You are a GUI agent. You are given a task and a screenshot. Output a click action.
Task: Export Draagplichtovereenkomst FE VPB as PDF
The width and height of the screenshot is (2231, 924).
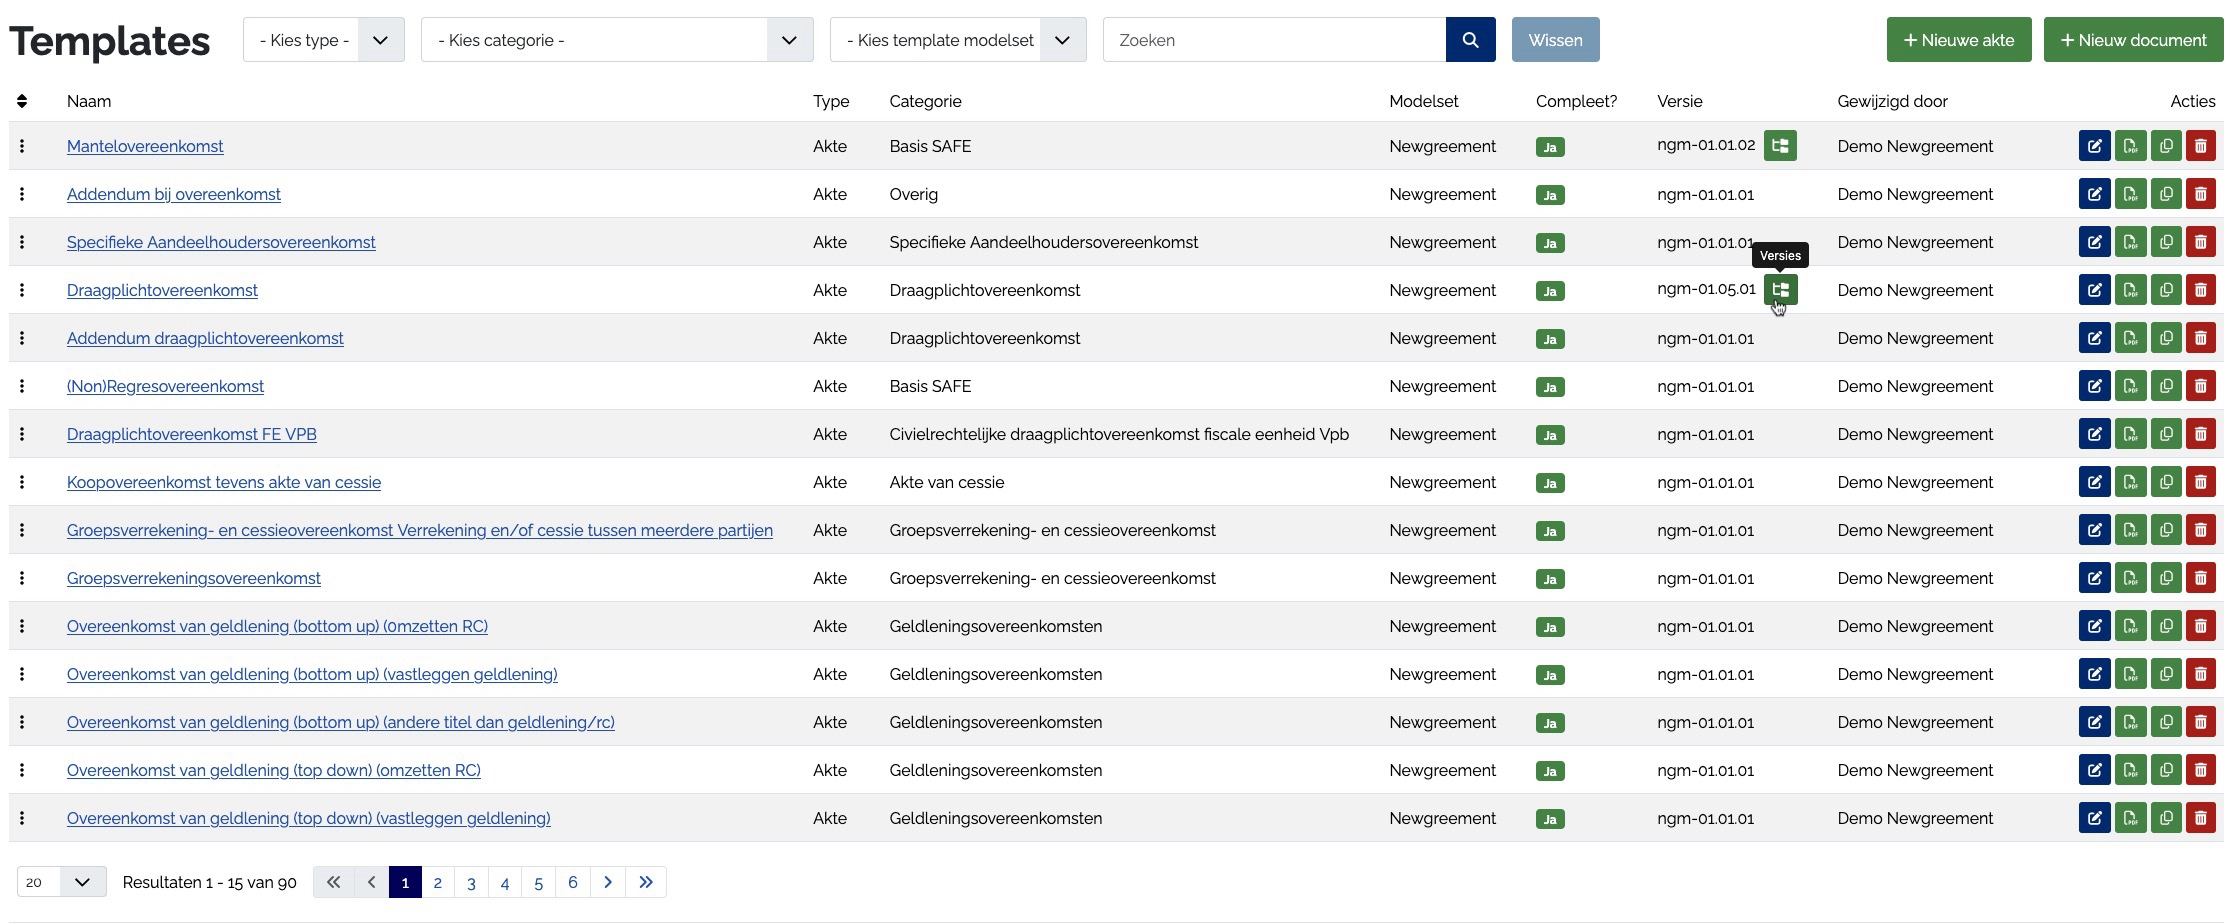pos(2130,434)
